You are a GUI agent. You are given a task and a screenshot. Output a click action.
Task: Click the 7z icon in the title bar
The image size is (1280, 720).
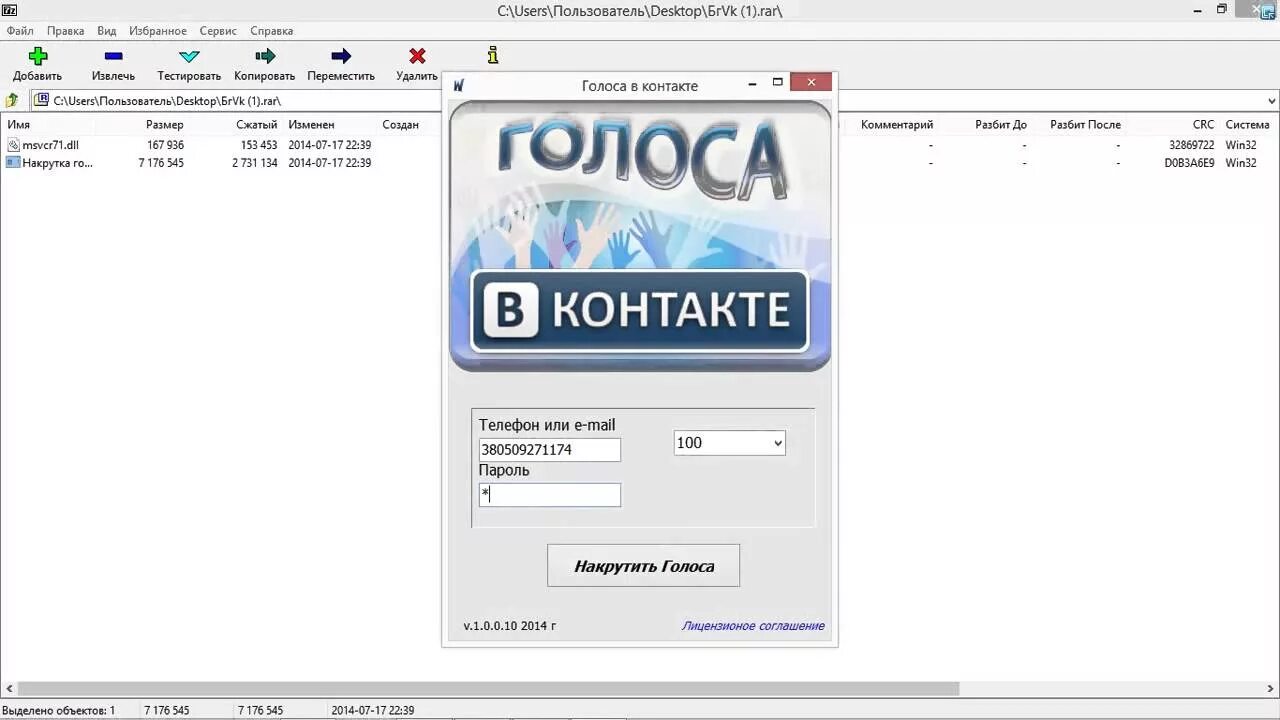tap(9, 10)
